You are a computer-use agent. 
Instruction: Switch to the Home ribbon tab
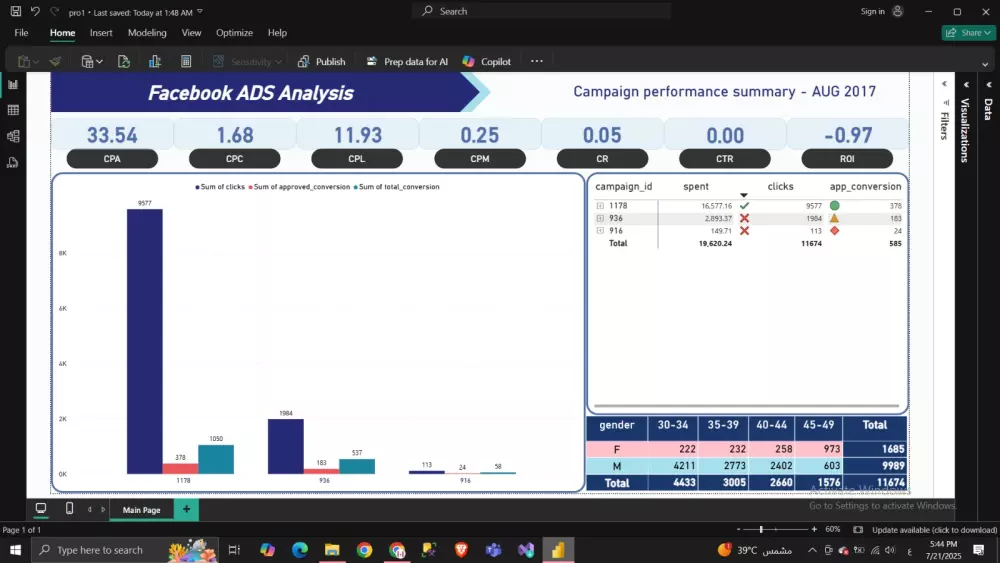pyautogui.click(x=62, y=33)
